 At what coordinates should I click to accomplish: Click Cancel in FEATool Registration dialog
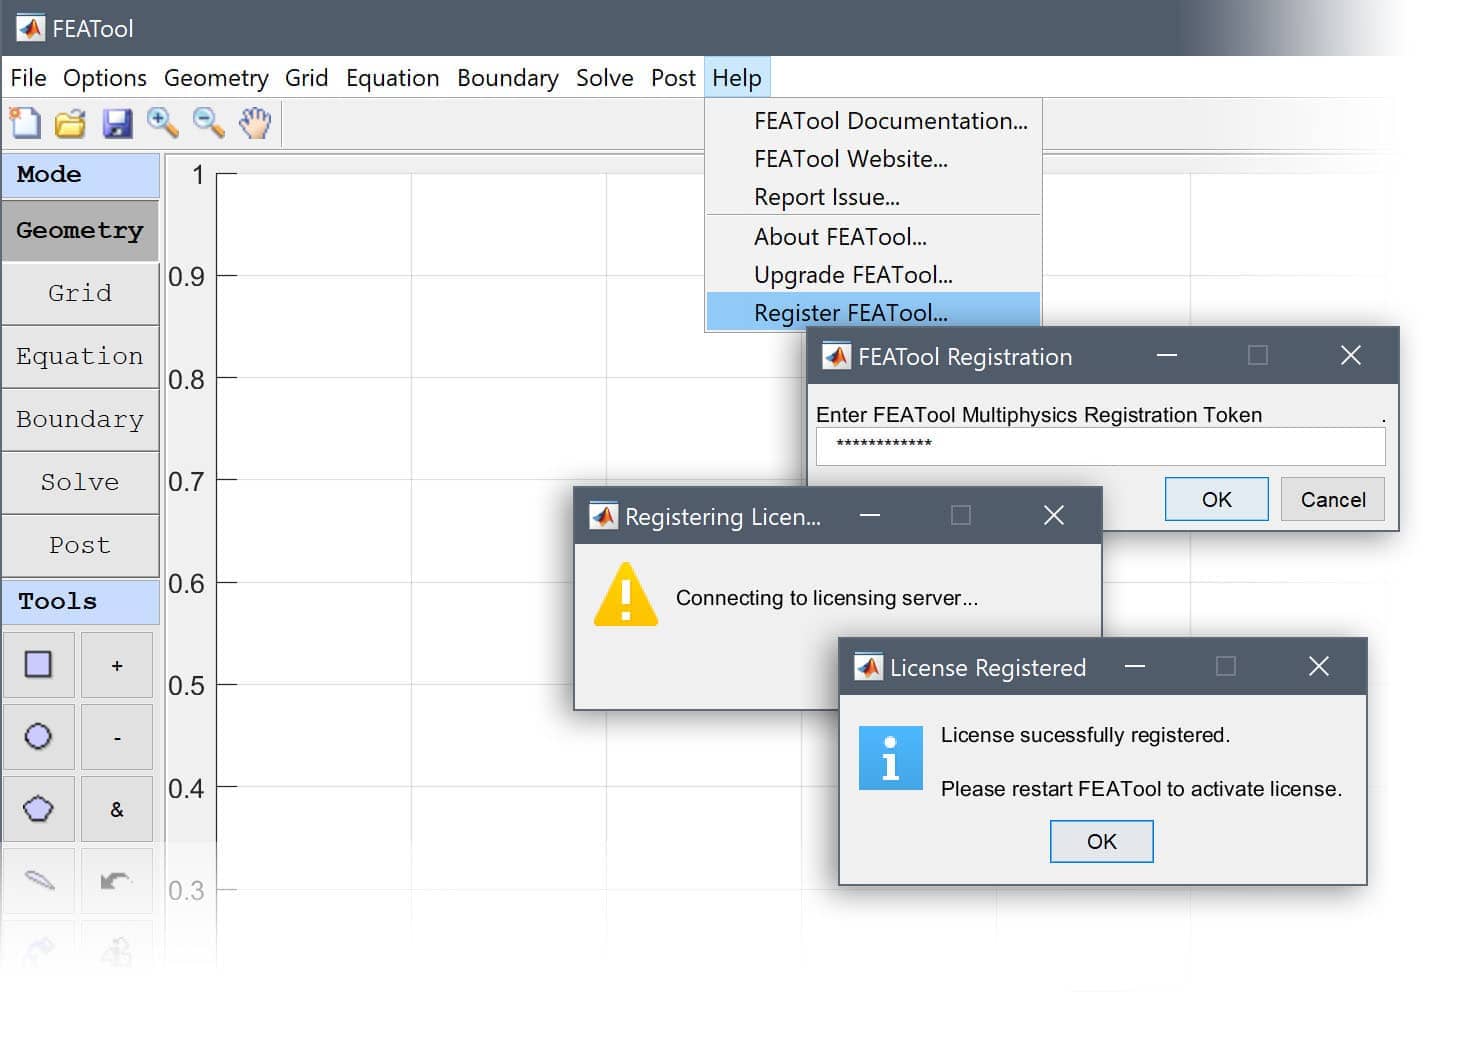click(1333, 499)
